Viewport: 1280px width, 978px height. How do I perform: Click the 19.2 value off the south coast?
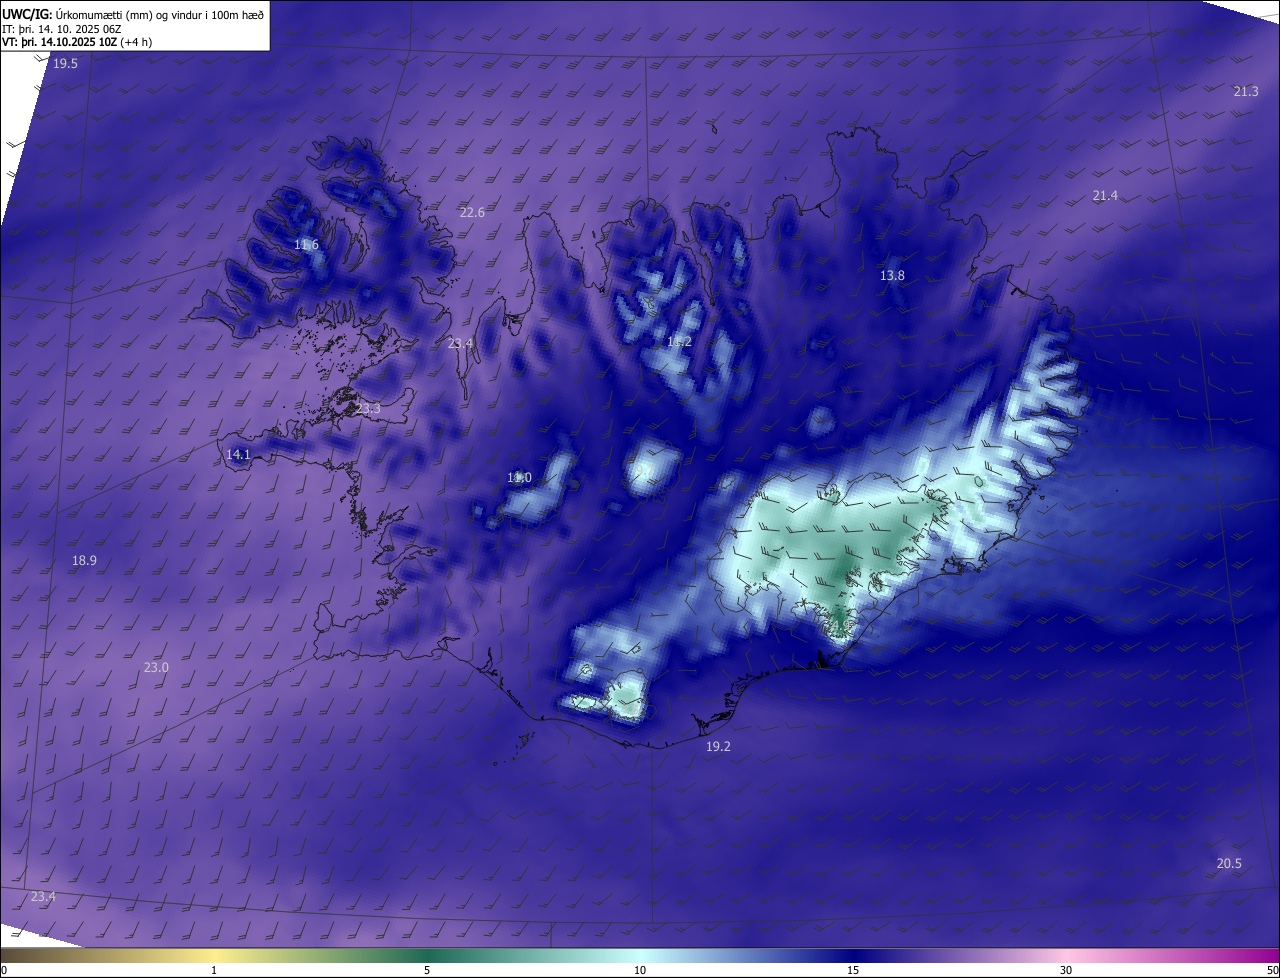click(x=718, y=747)
